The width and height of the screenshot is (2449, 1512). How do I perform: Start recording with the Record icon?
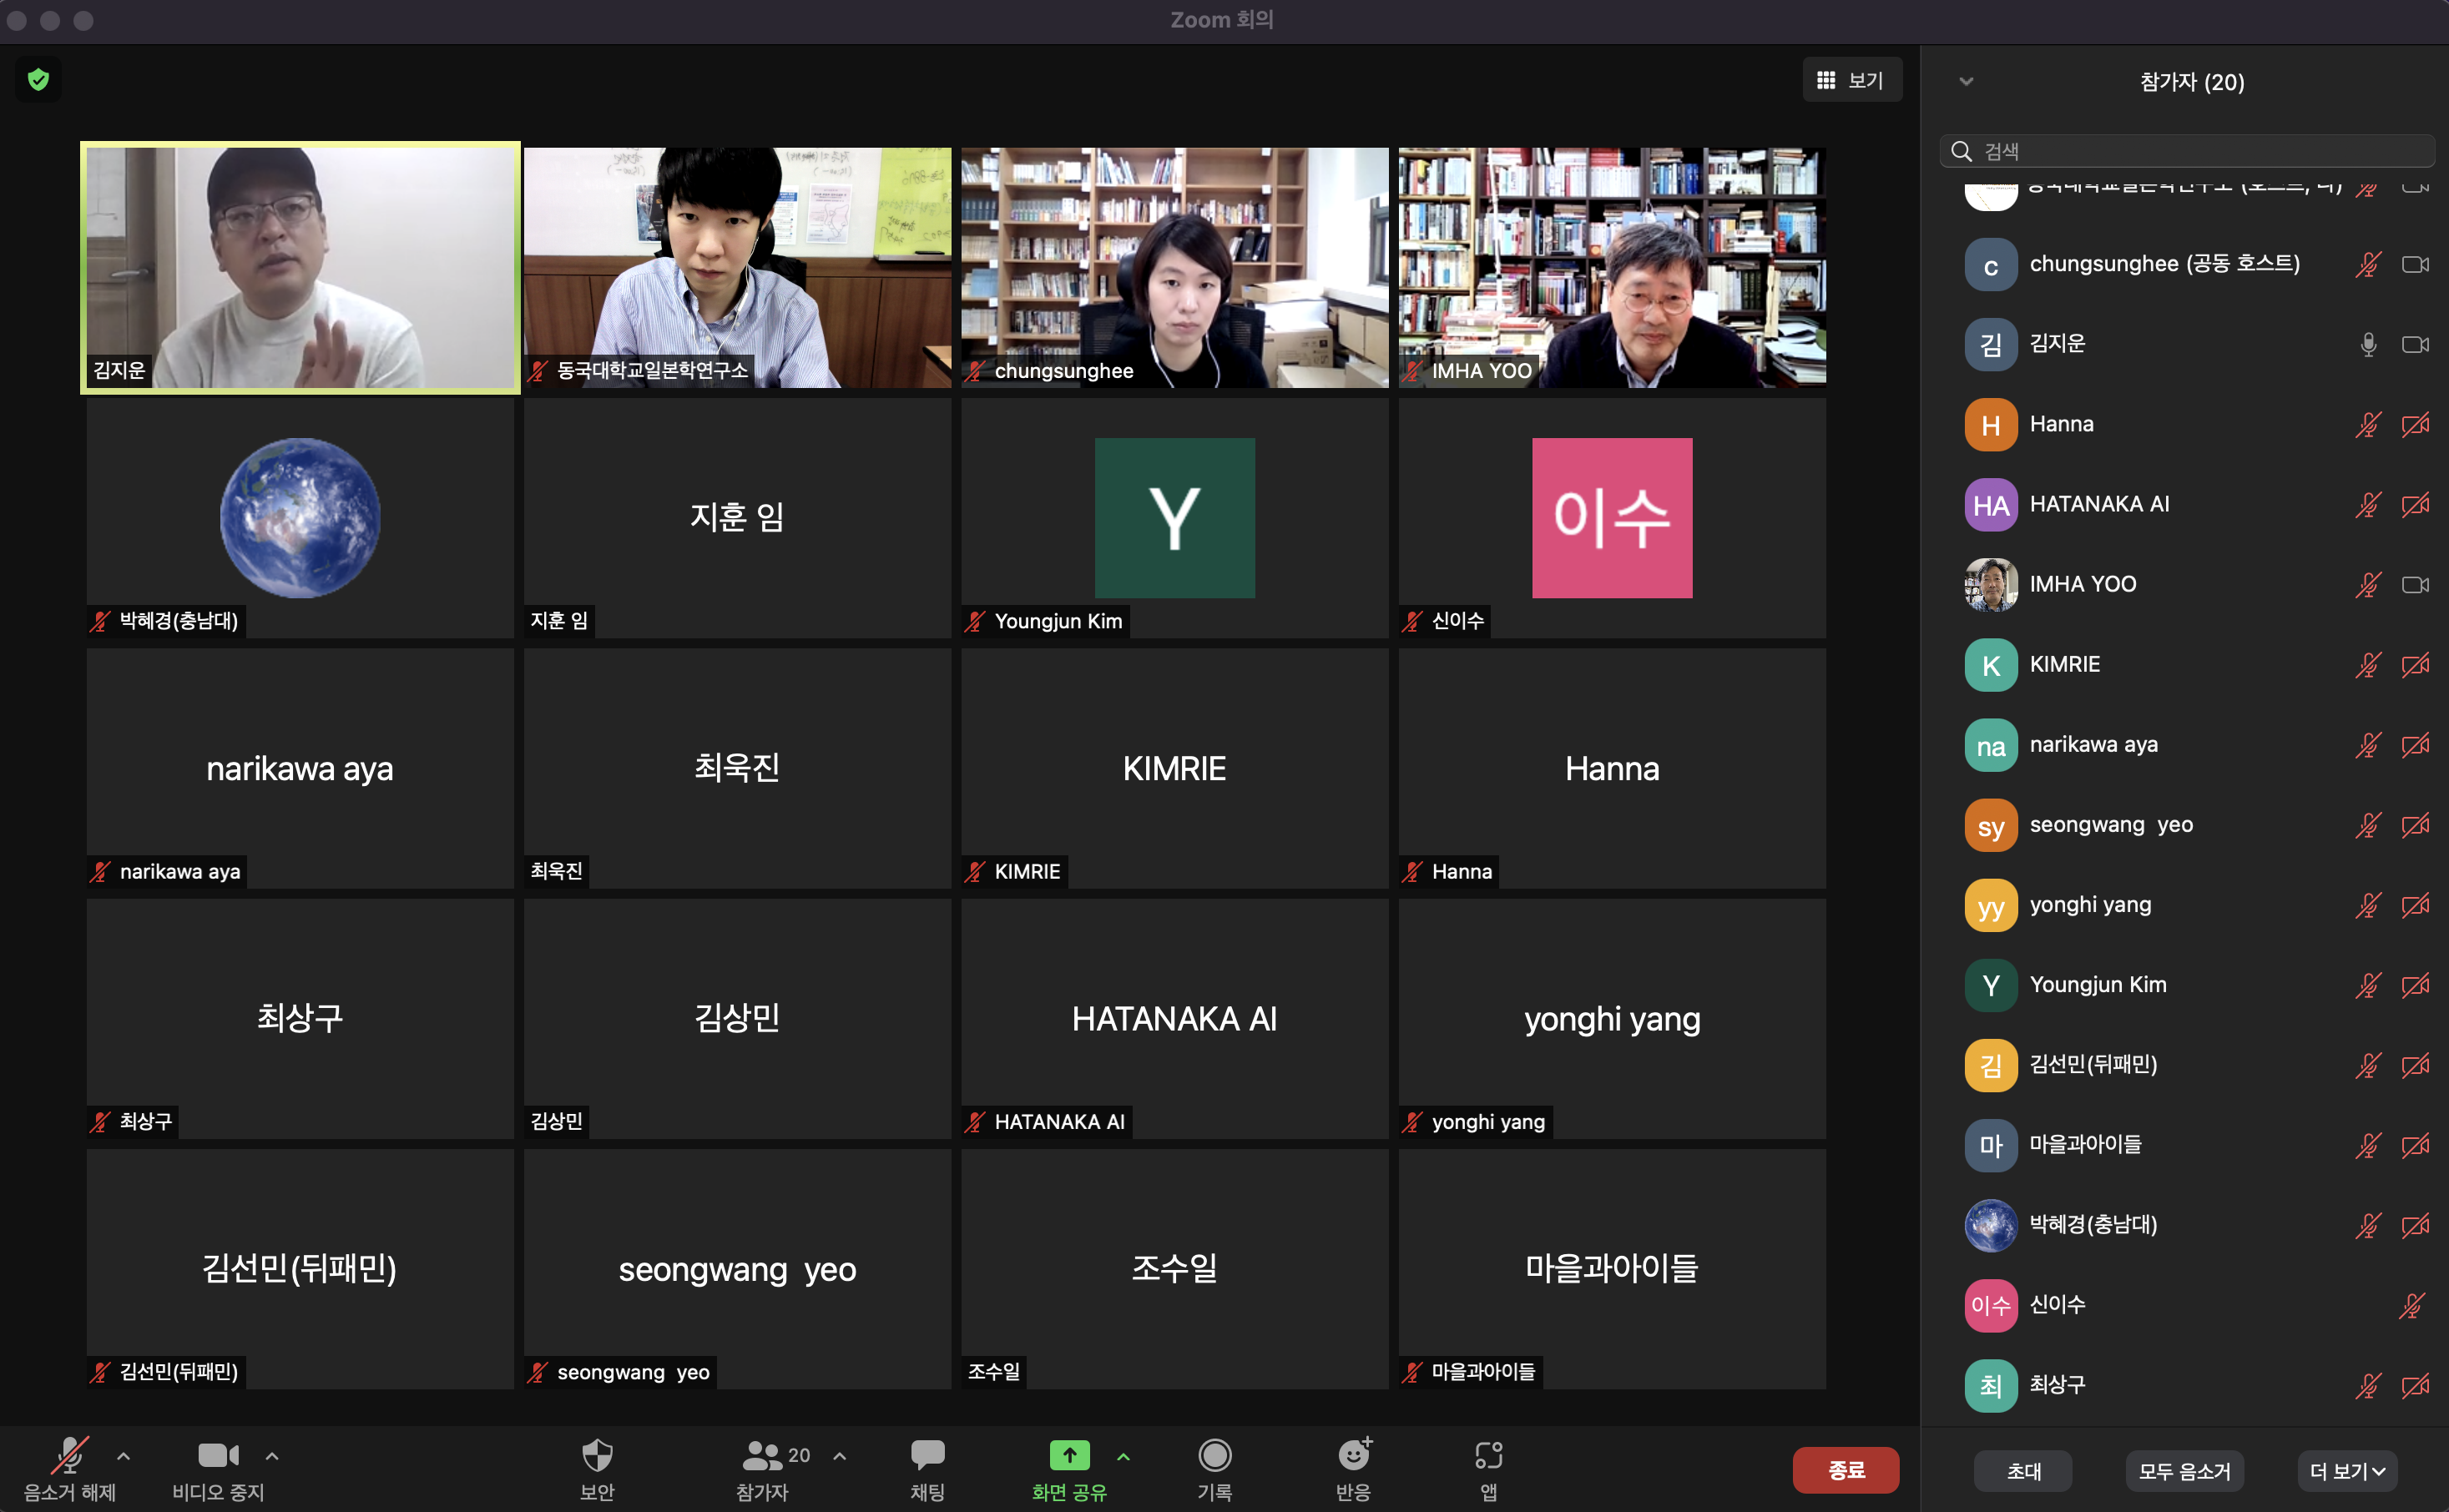click(x=1214, y=1455)
